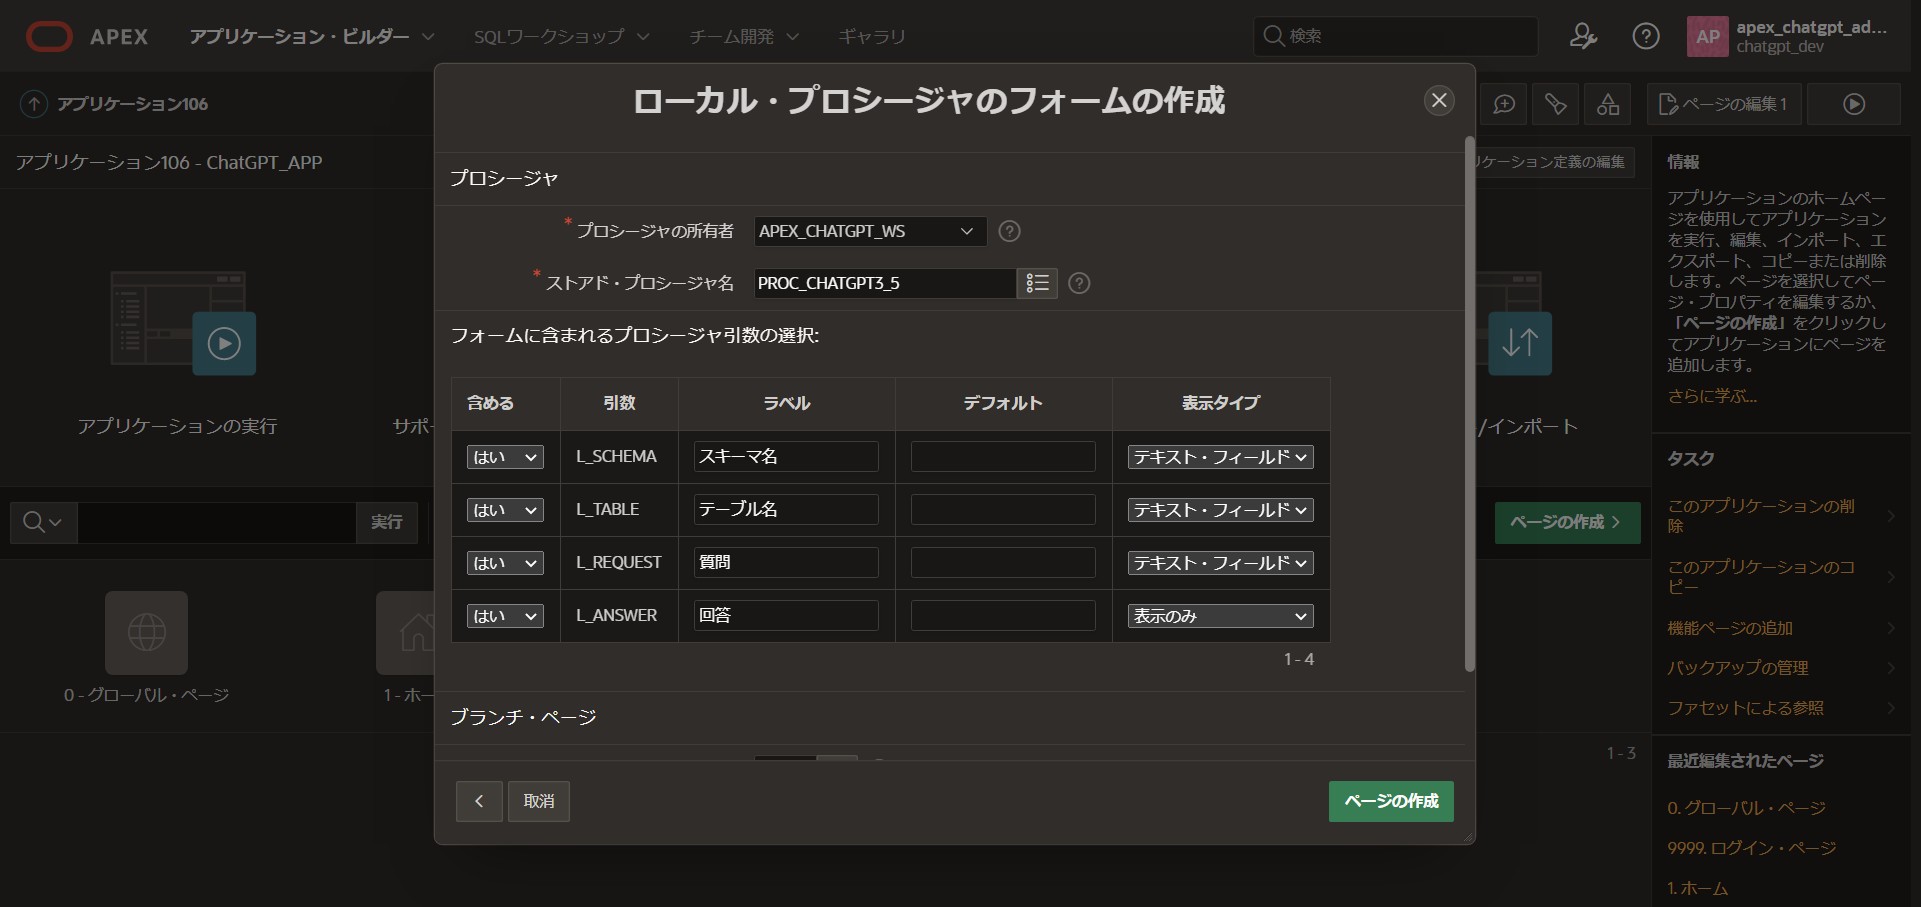1921x907 pixels.
Task: Click the search magnifier dropdown icon
Action: click(x=43, y=522)
